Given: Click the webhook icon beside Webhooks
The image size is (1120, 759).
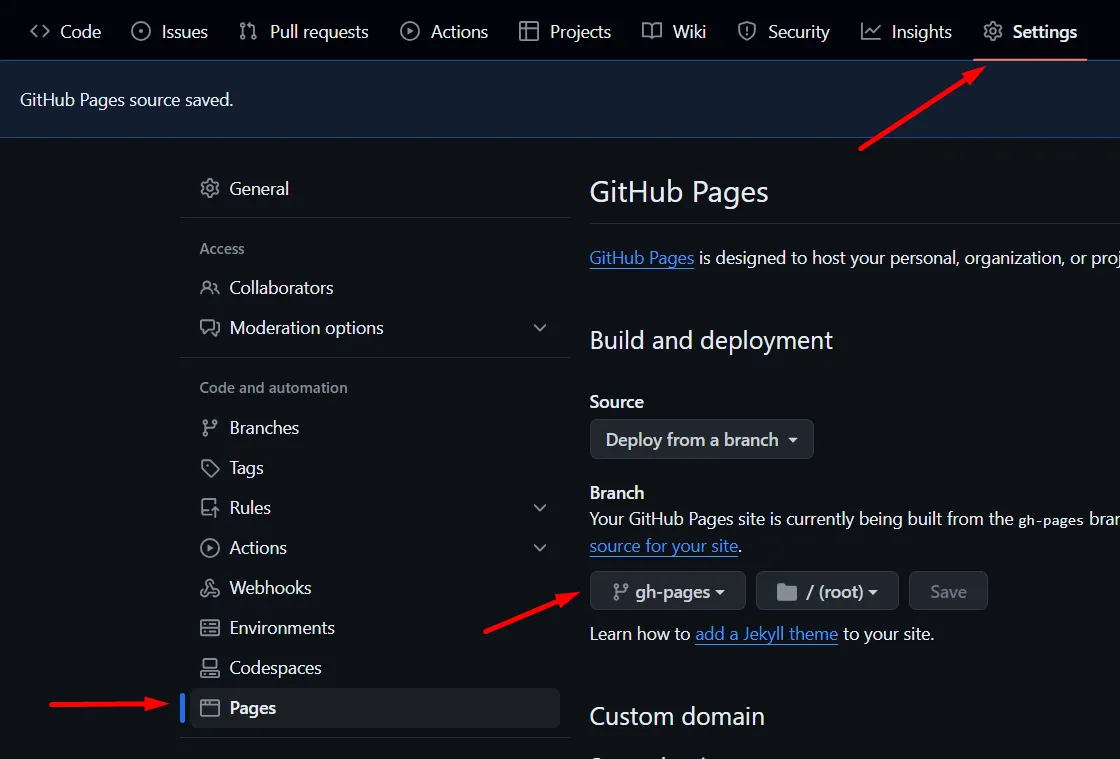Looking at the screenshot, I should point(209,588).
